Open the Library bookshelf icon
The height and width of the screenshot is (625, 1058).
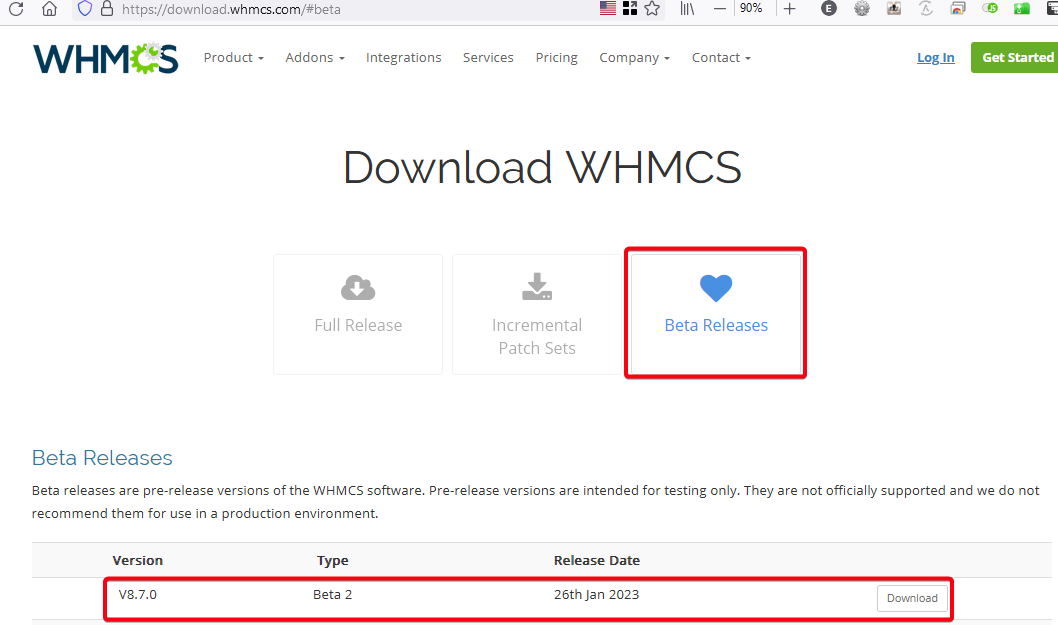coord(687,9)
